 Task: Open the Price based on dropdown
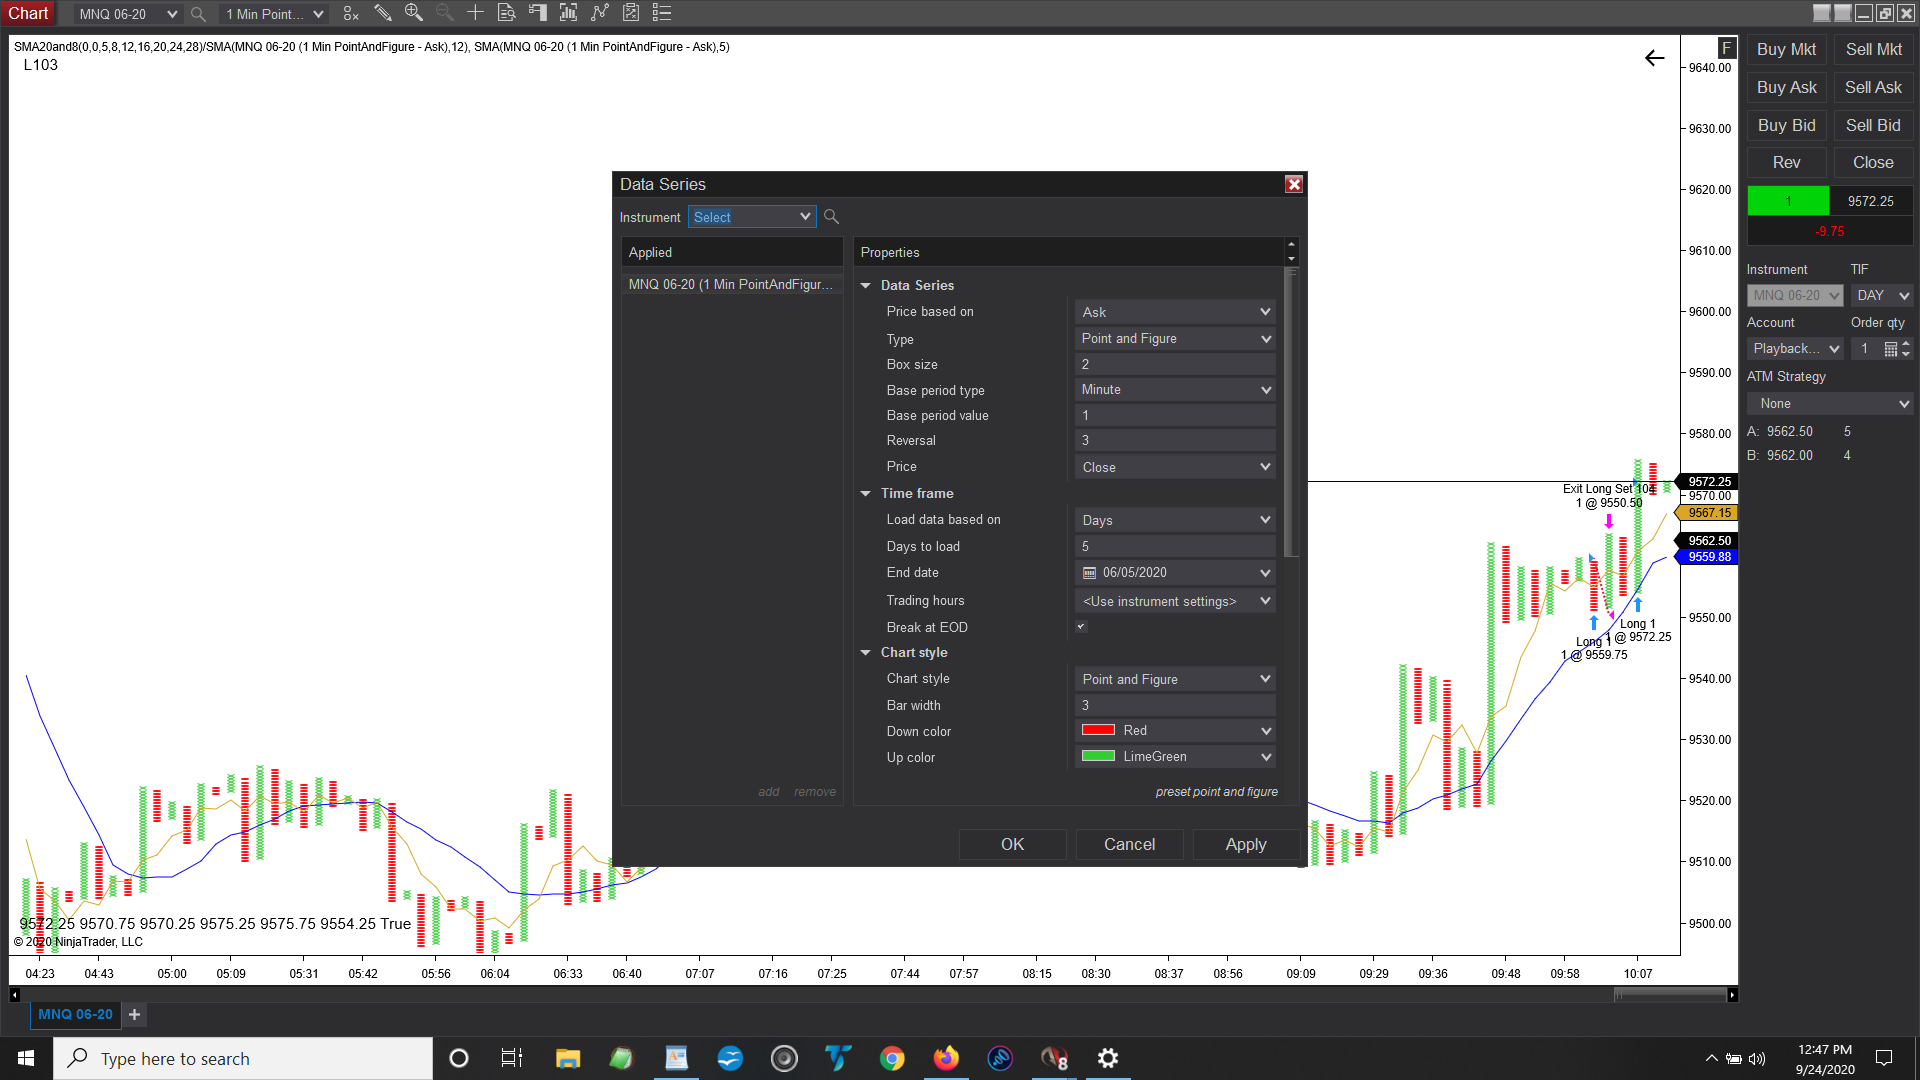(1175, 312)
